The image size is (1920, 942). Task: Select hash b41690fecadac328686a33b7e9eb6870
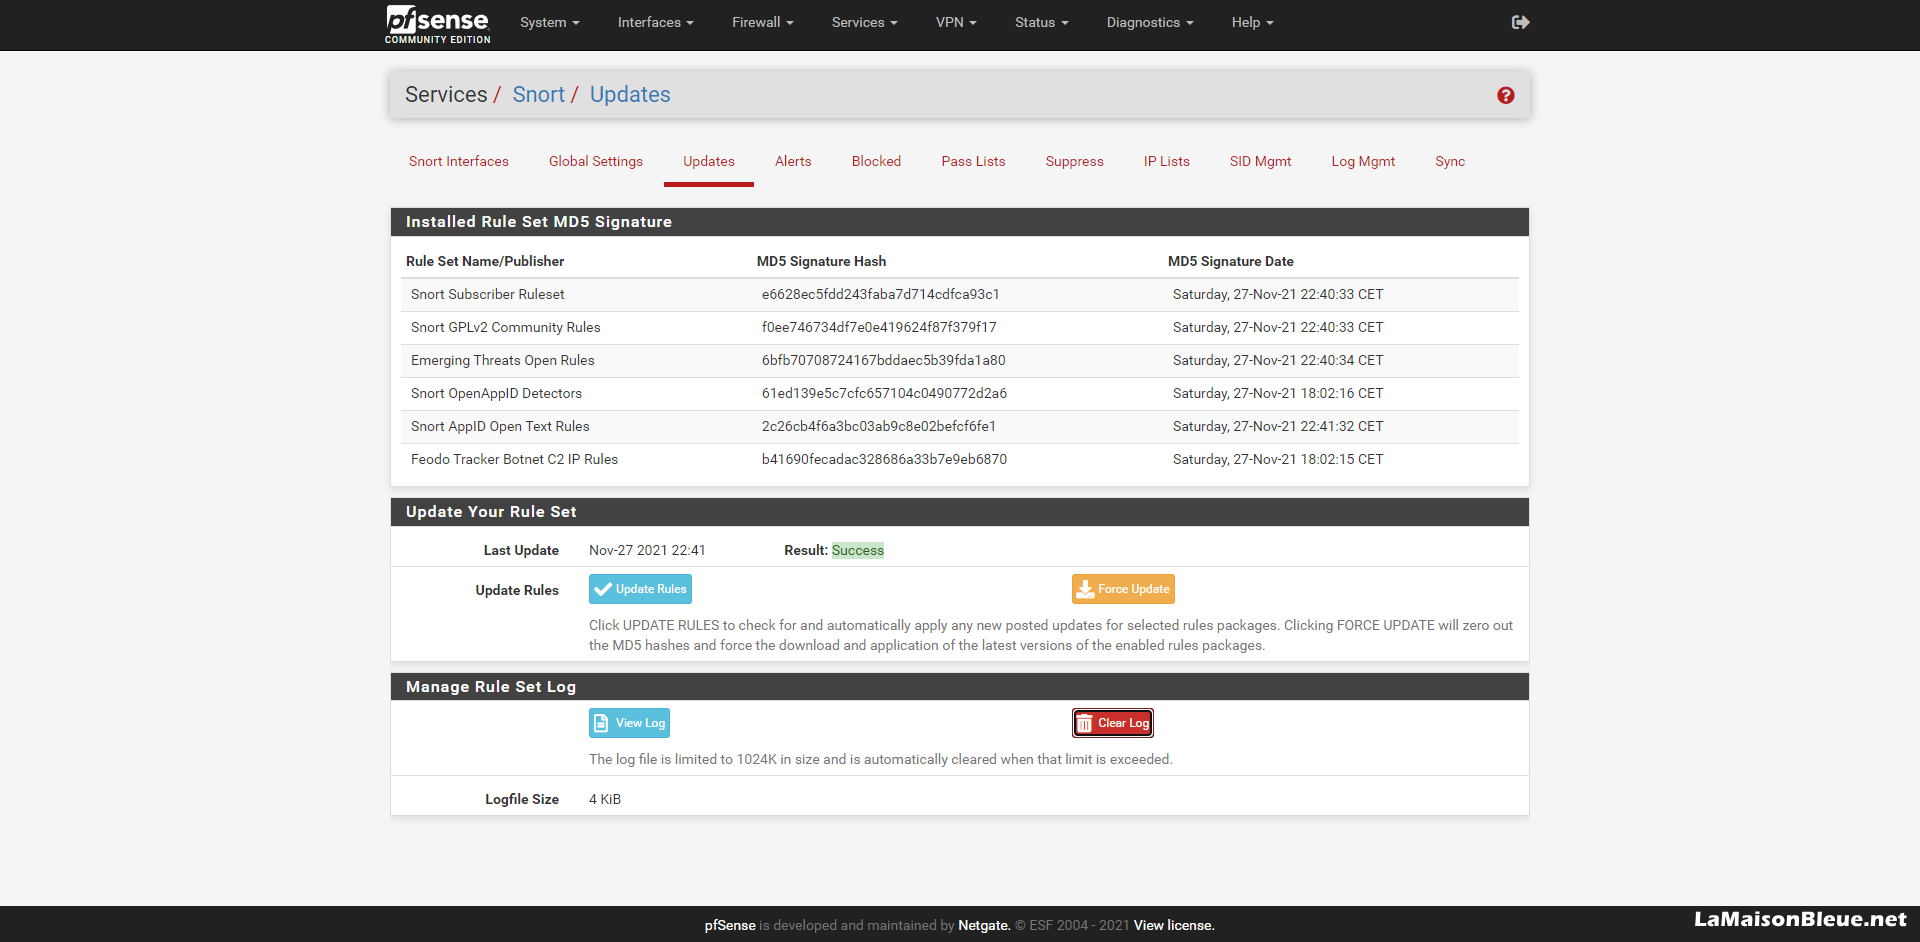click(884, 459)
